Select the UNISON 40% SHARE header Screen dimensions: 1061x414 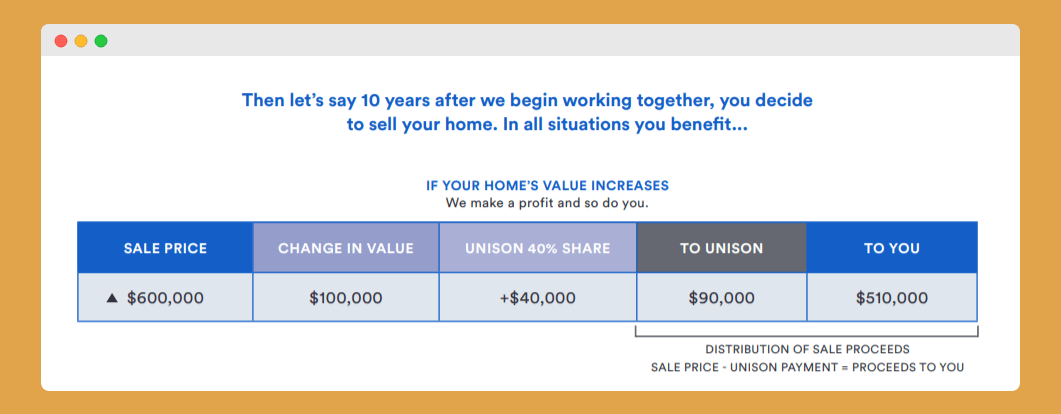pyautogui.click(x=538, y=248)
